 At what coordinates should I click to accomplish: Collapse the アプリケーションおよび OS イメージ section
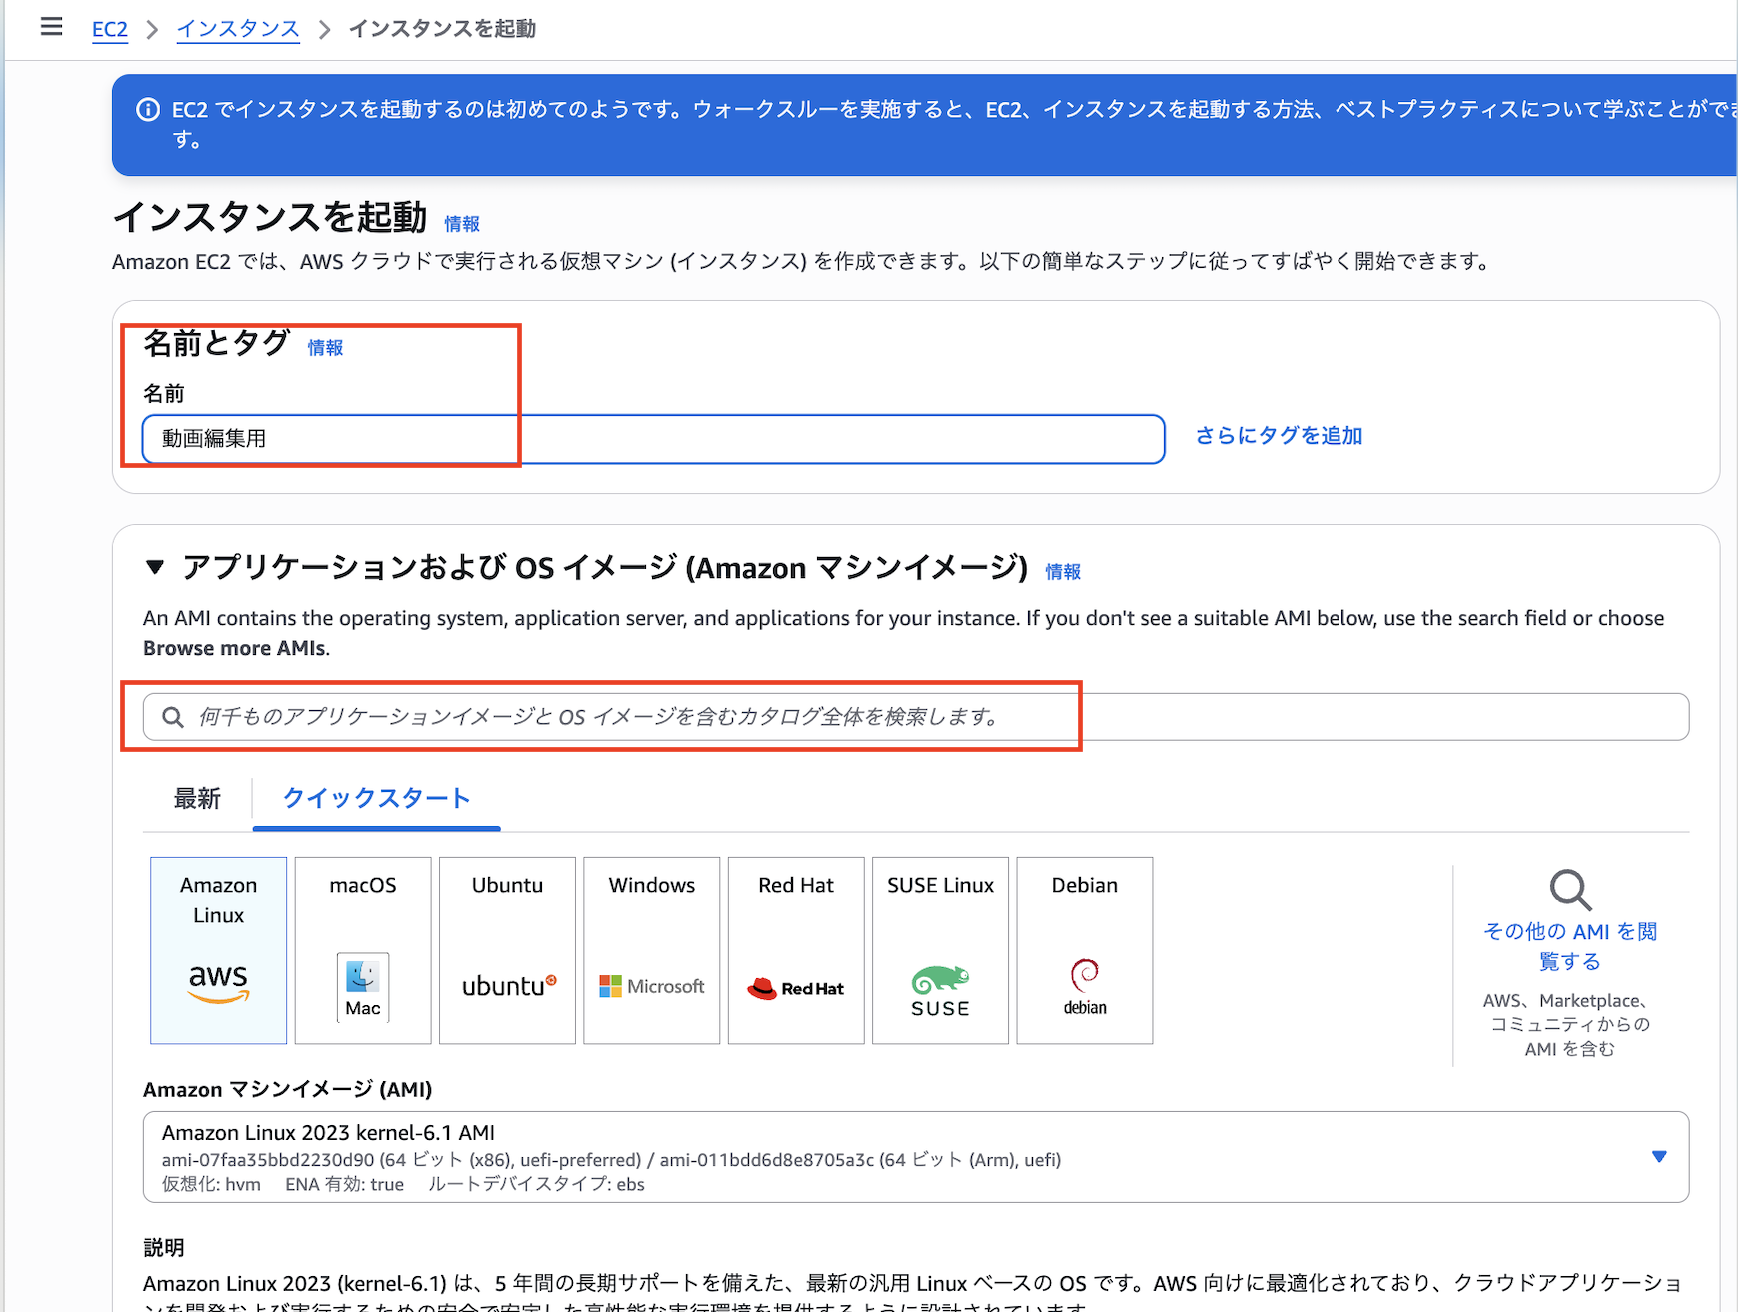[155, 567]
